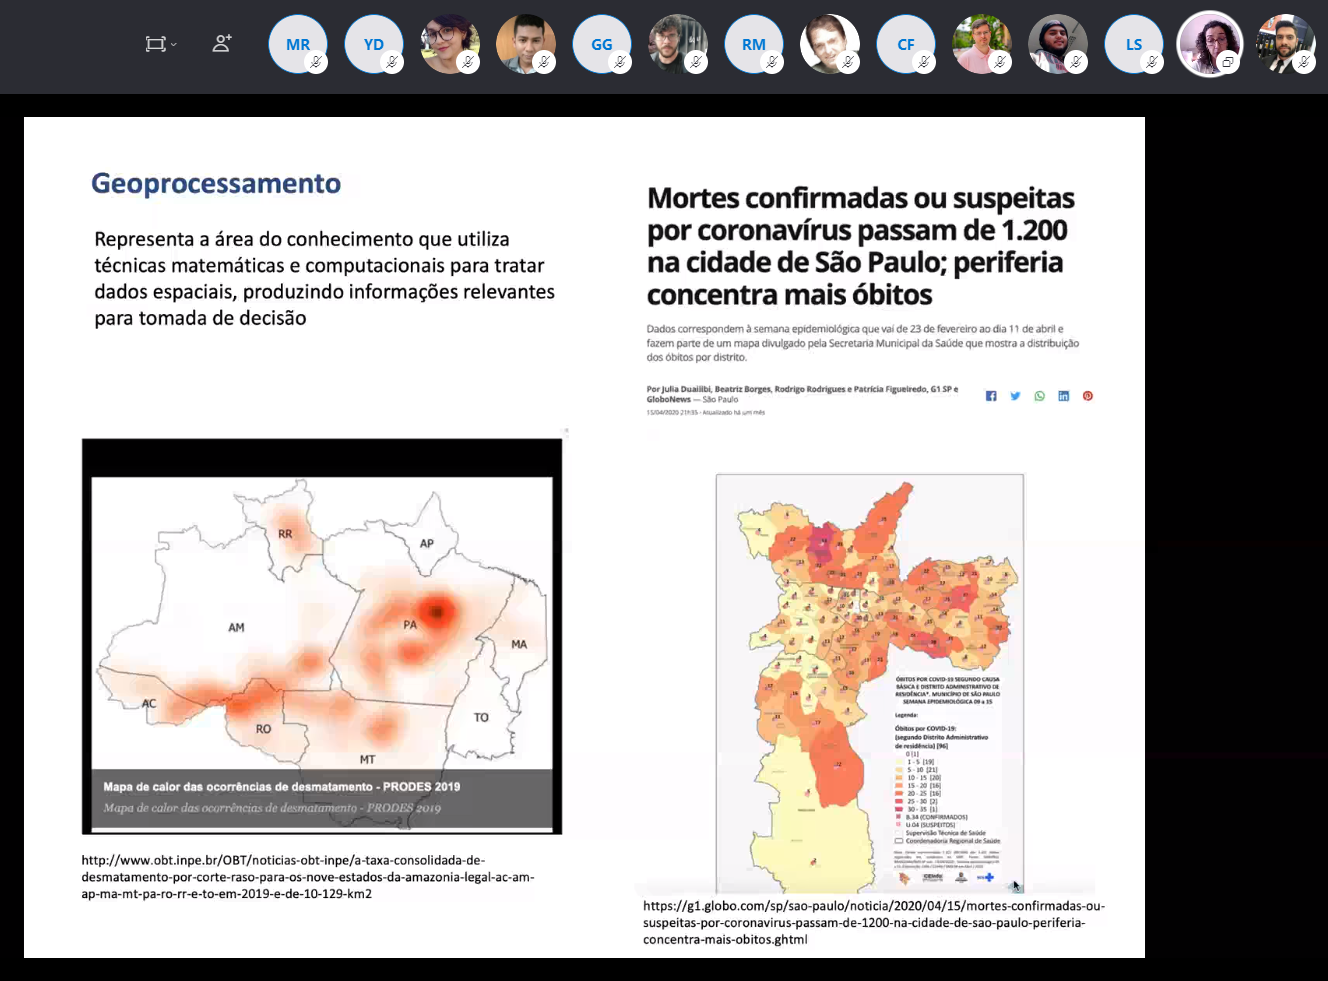Open the g1.globo.com article URL
The height and width of the screenshot is (981, 1328).
click(x=873, y=922)
